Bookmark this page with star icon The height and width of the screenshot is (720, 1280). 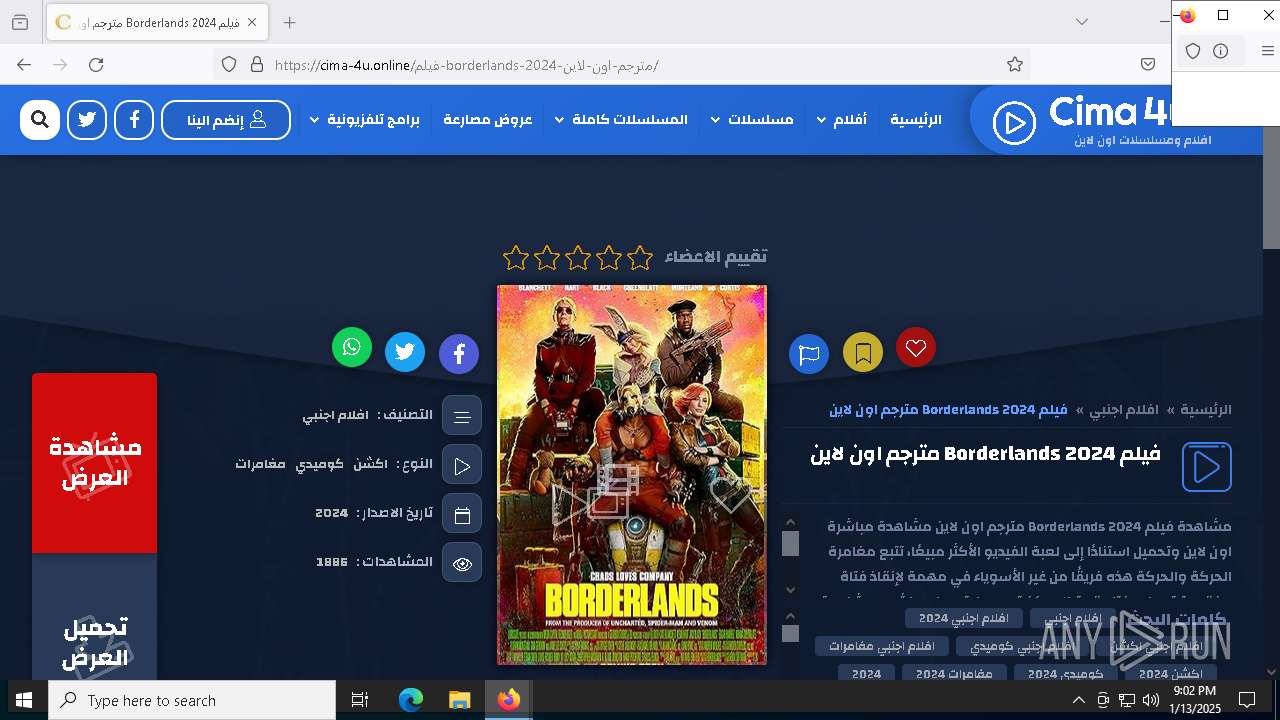[x=1015, y=65]
